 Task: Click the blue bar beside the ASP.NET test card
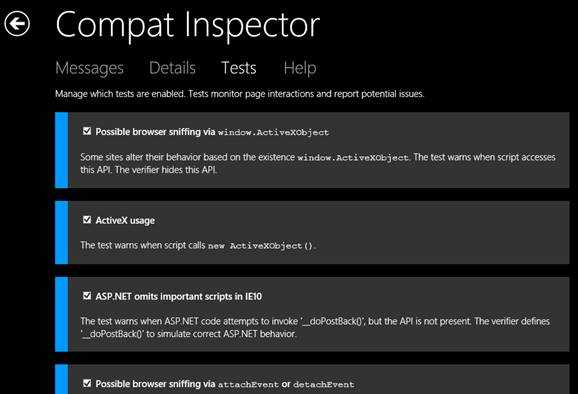pos(62,314)
